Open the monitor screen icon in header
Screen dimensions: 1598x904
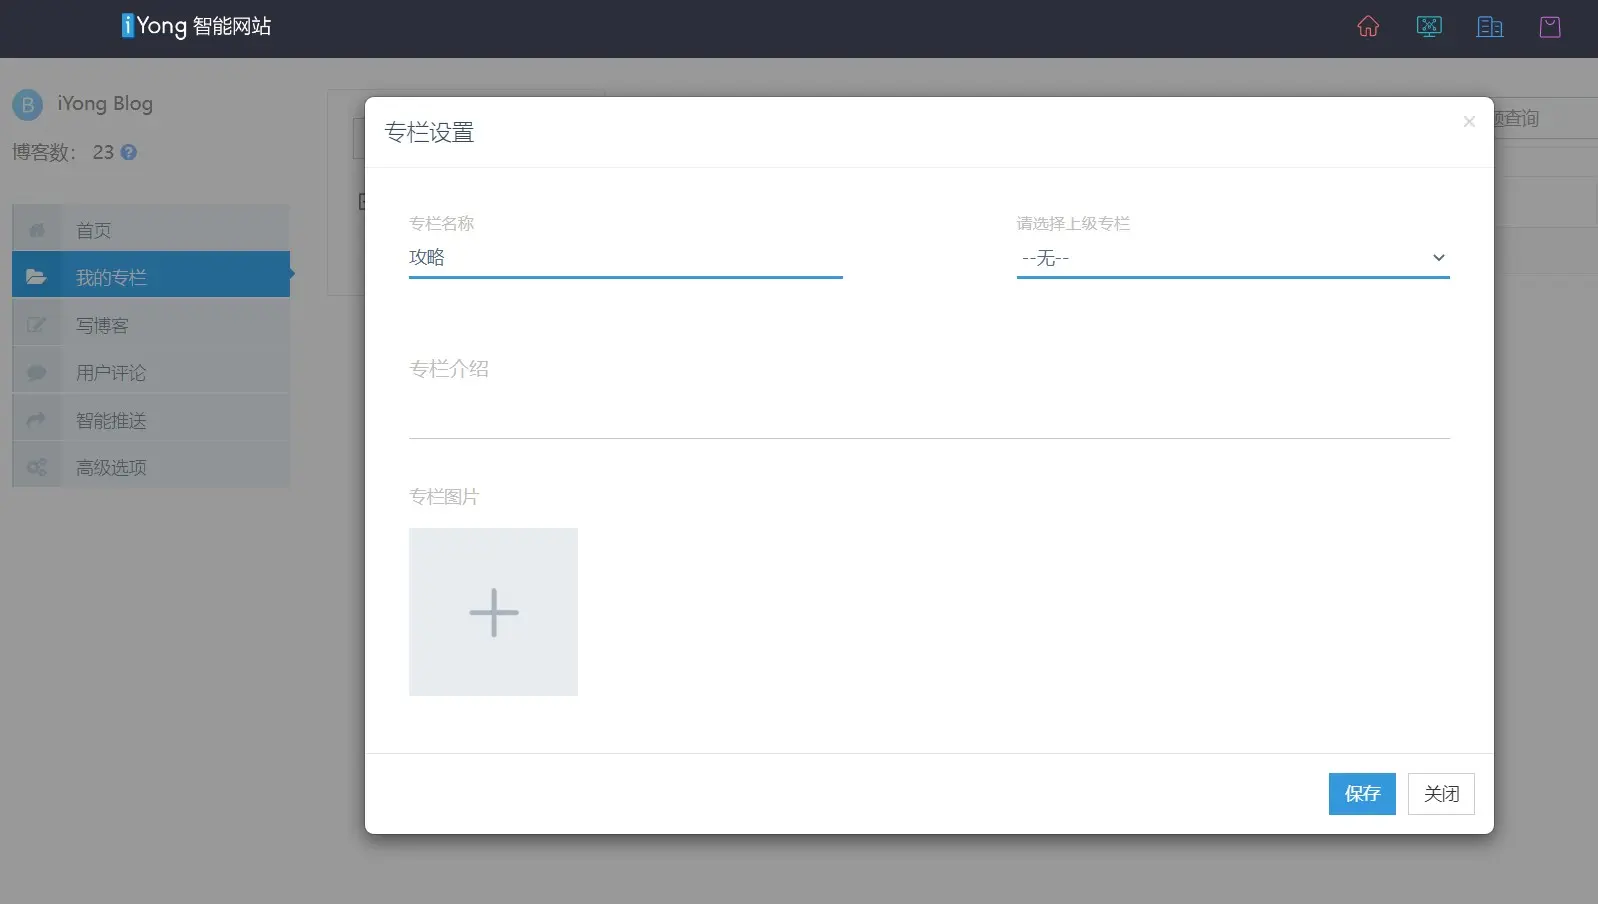pos(1429,27)
